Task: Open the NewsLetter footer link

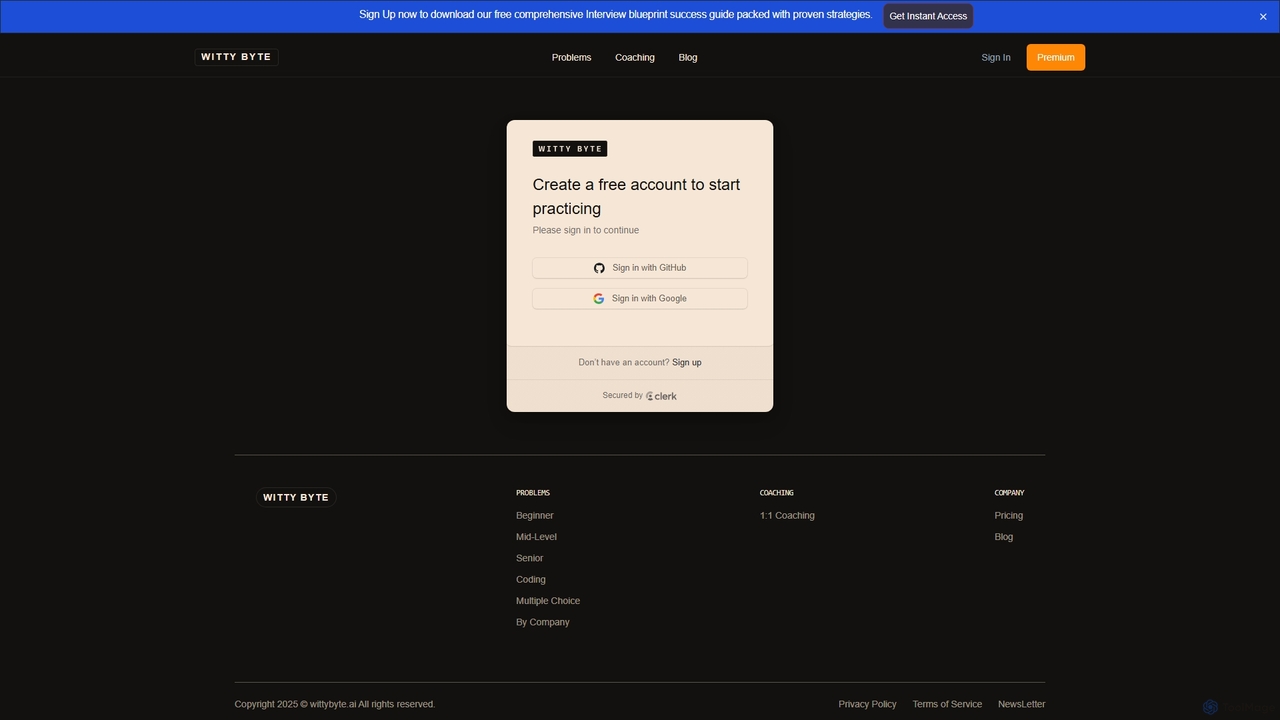Action: coord(1021,704)
